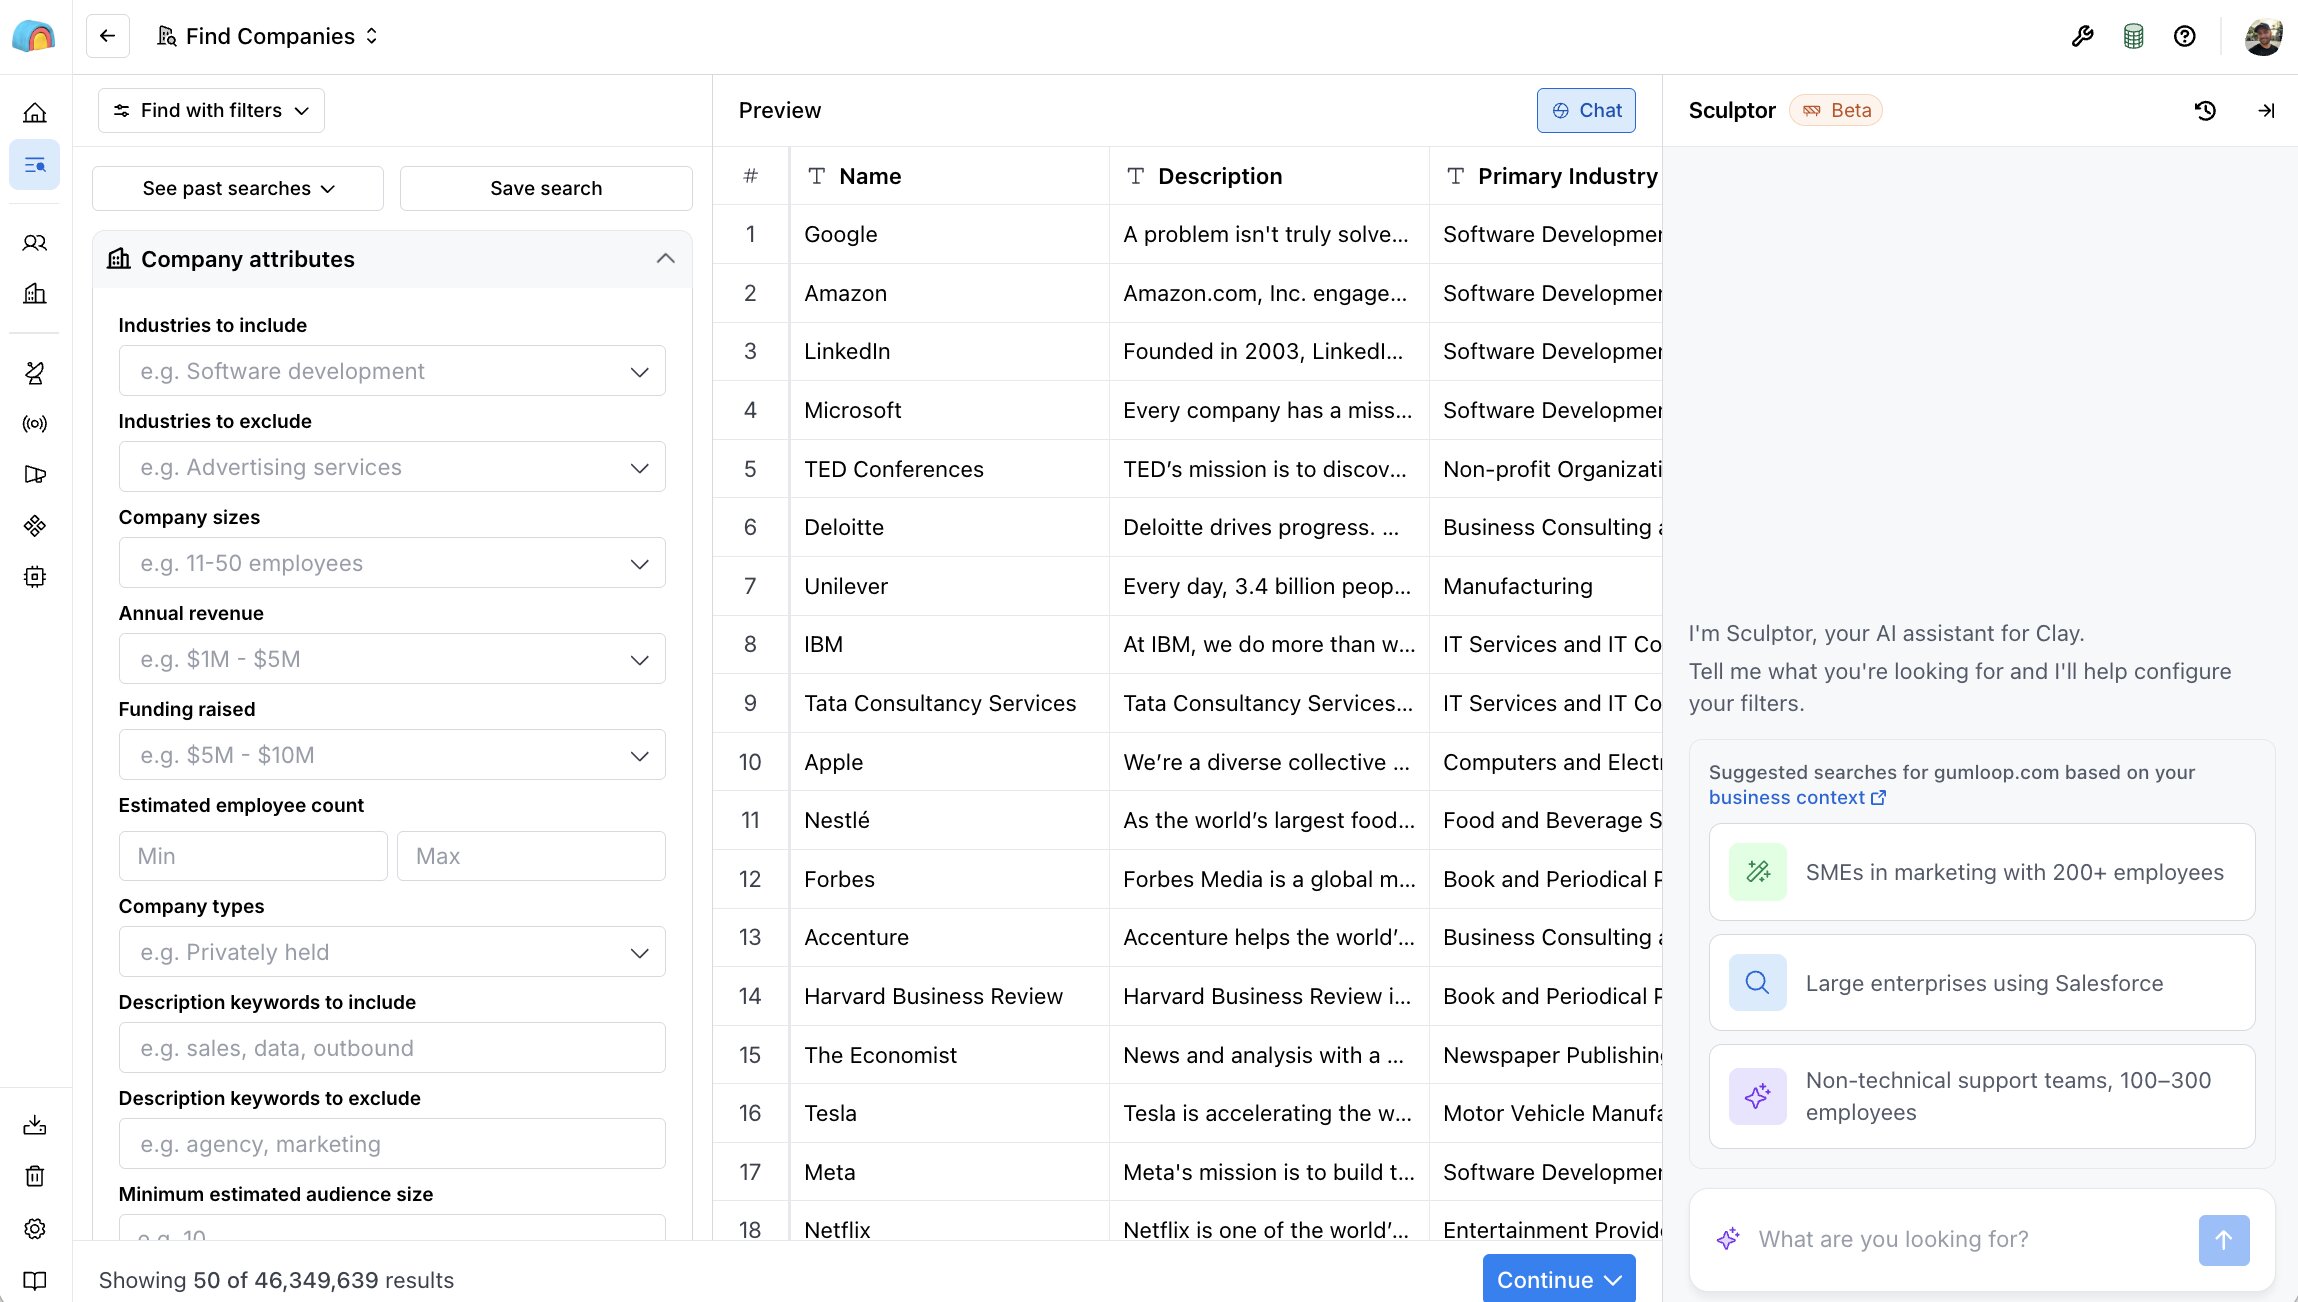This screenshot has width=2298, height=1302.
Task: Select the search list sidebar icon
Action: click(35, 165)
